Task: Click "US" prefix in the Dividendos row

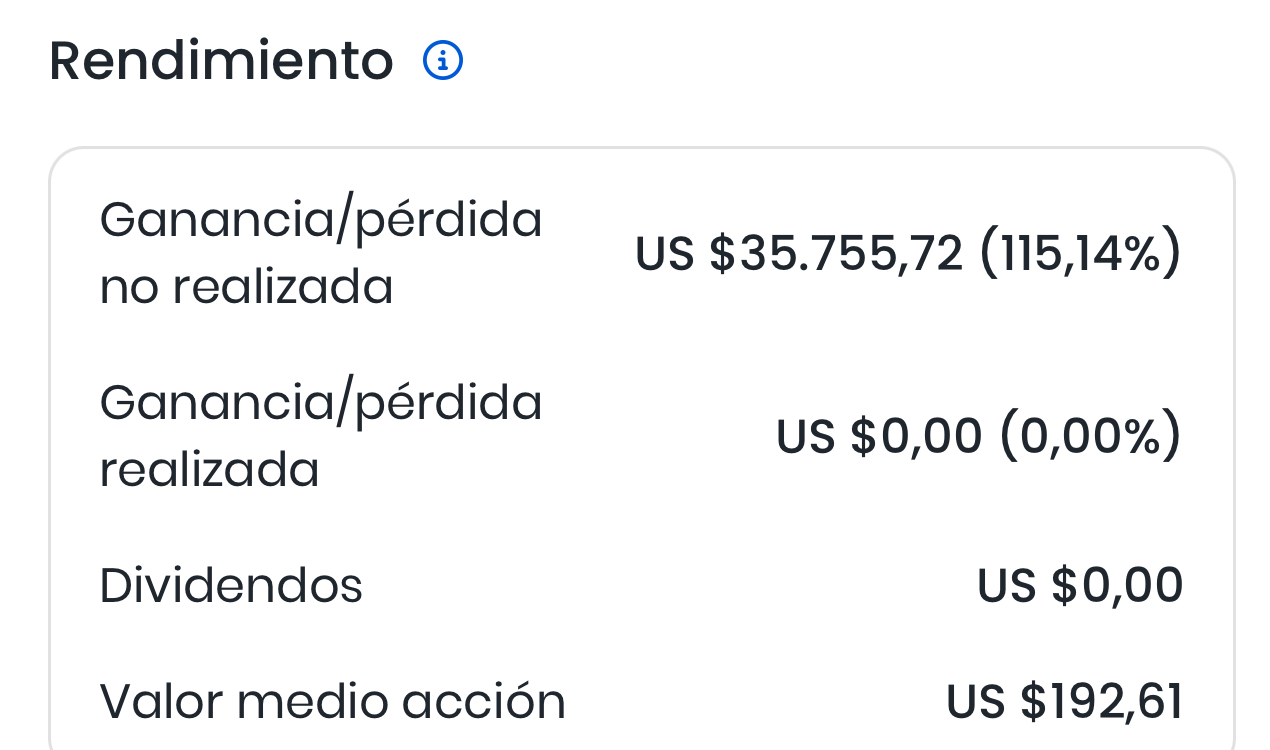Action: coord(1006,585)
